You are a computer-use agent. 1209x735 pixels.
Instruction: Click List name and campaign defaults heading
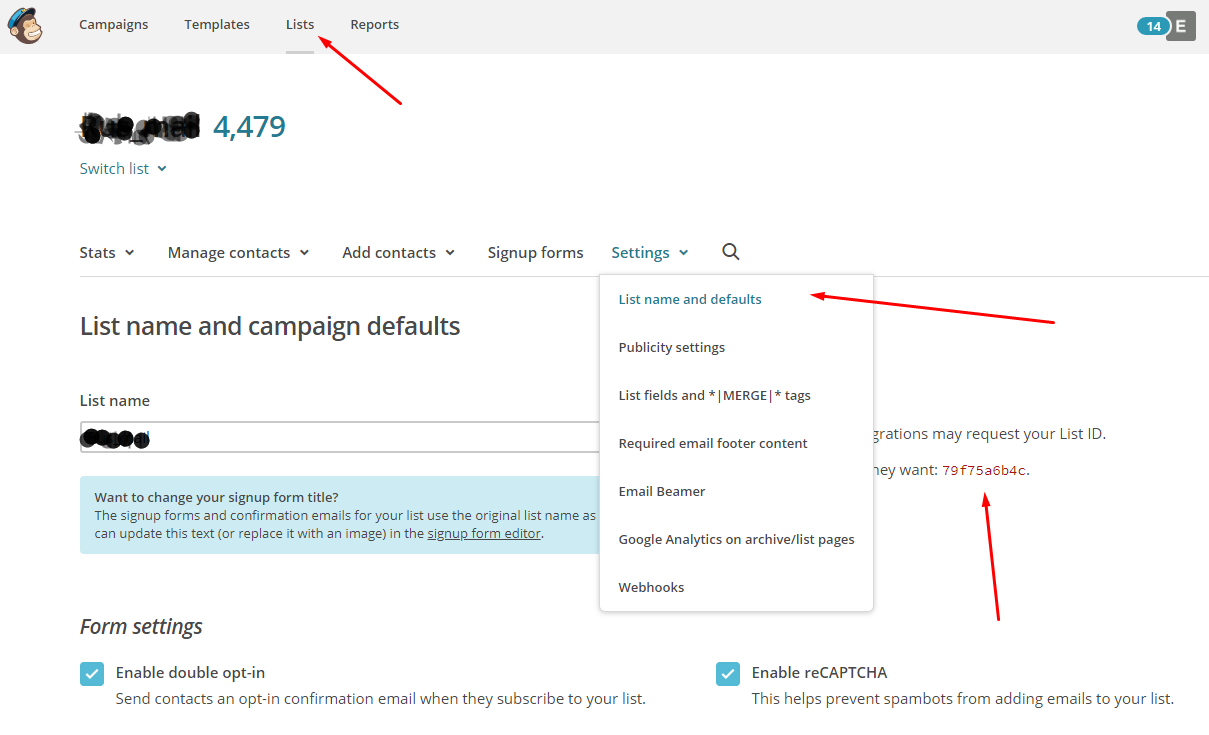tap(270, 325)
